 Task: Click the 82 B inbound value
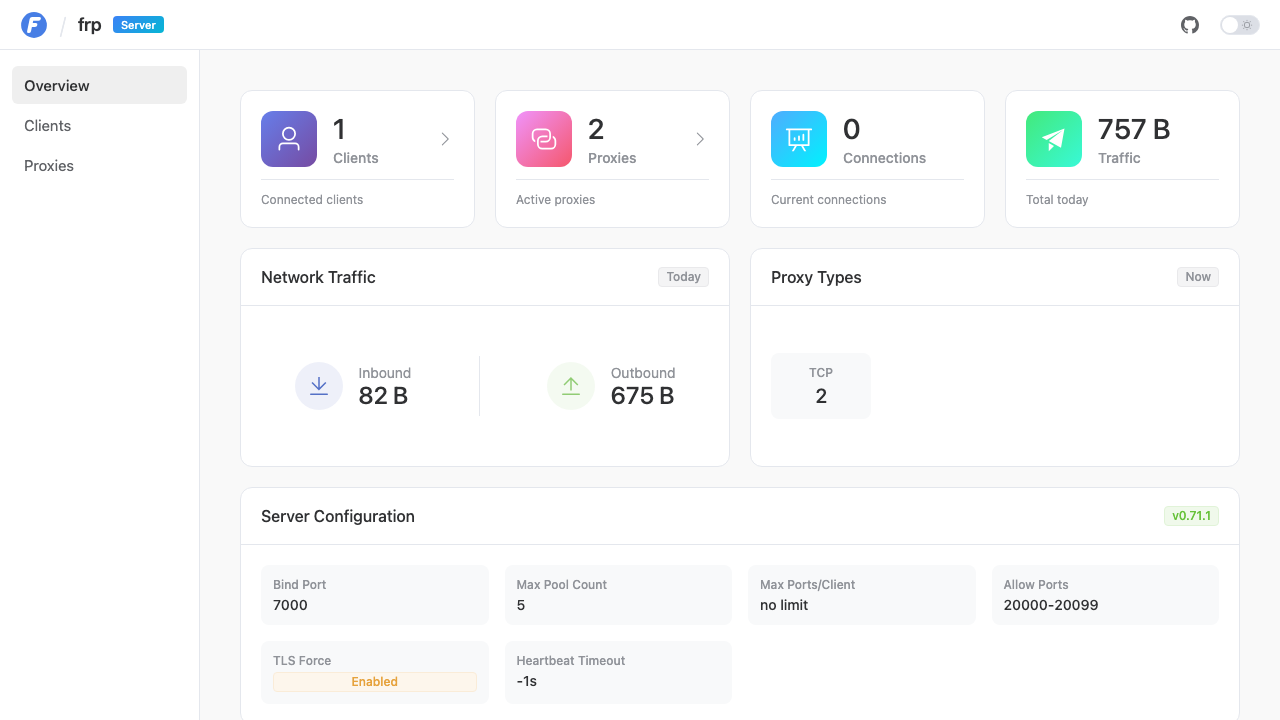coord(383,396)
